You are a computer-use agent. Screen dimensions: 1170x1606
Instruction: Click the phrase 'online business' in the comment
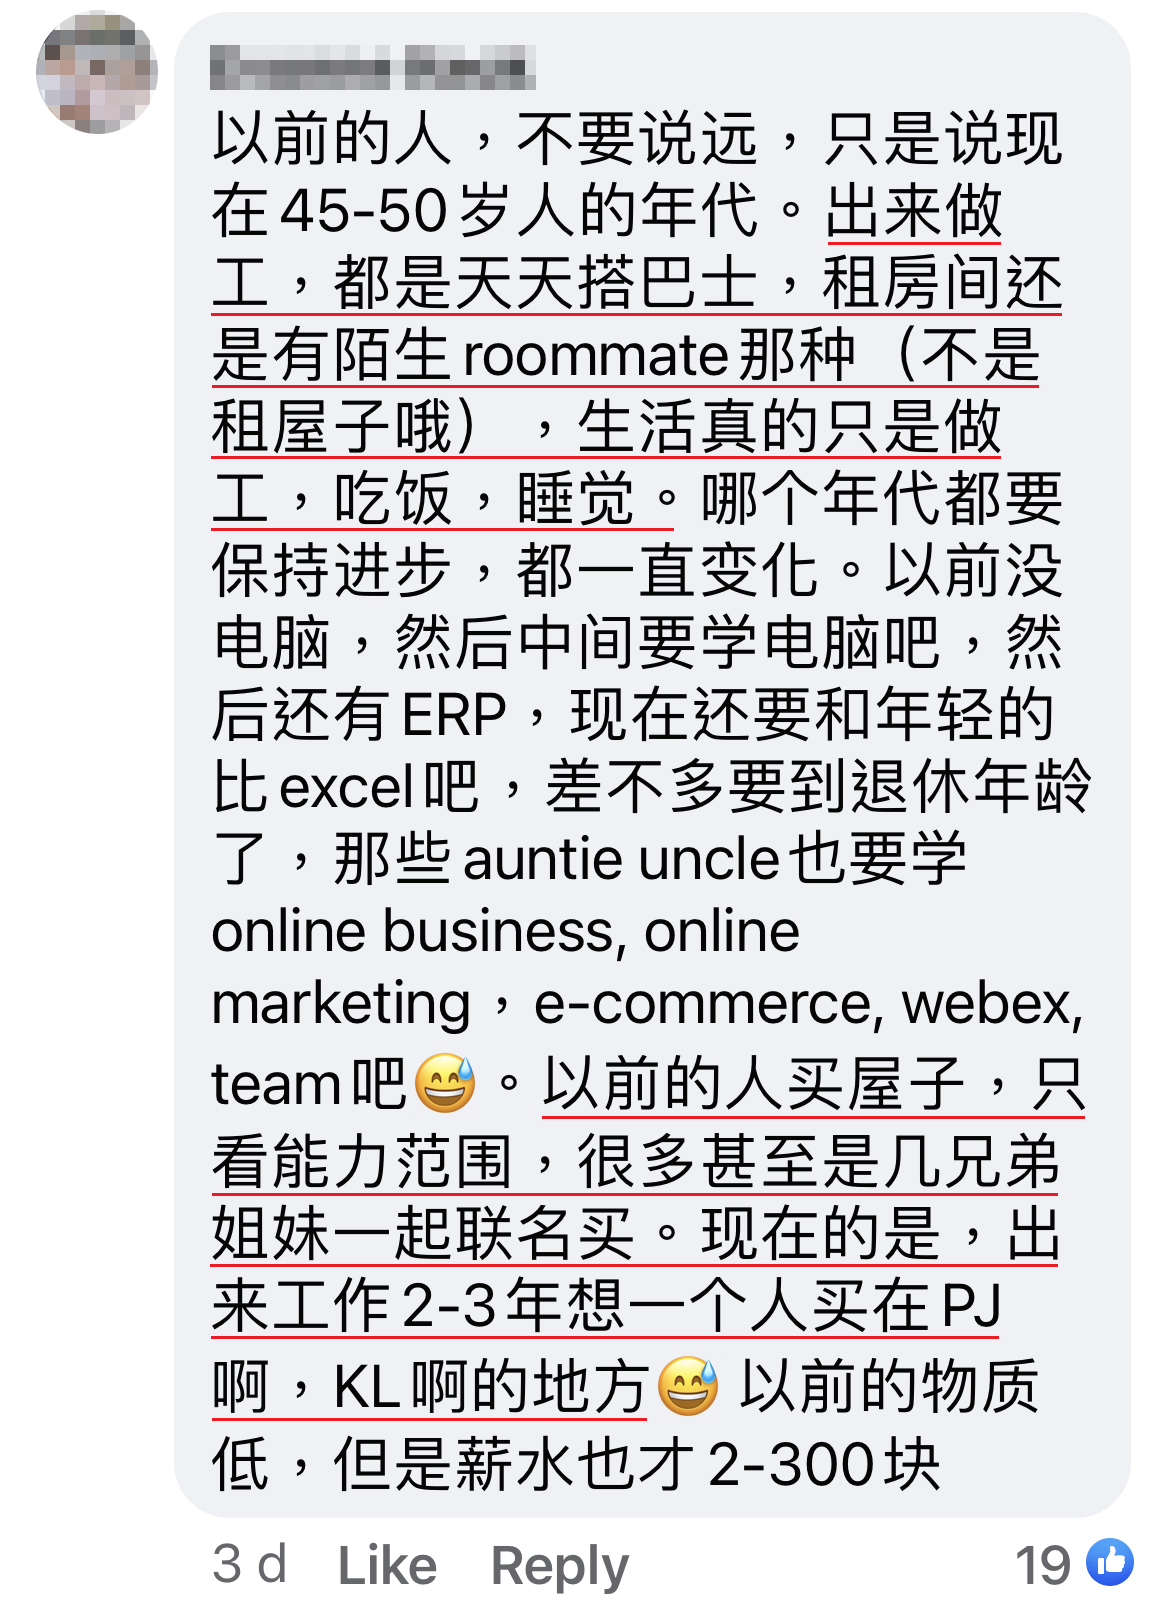tap(413, 931)
